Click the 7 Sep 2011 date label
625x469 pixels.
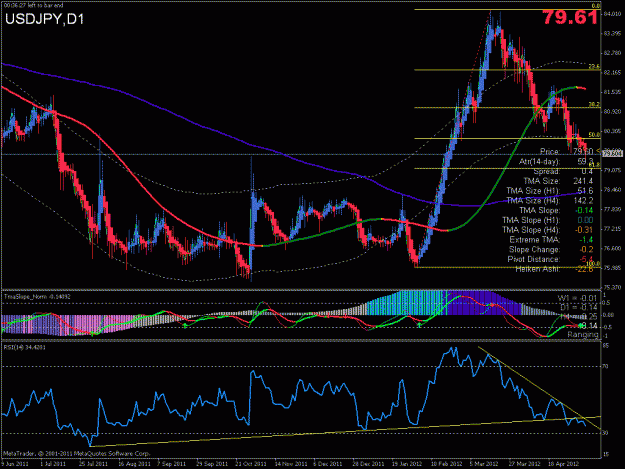point(172,464)
